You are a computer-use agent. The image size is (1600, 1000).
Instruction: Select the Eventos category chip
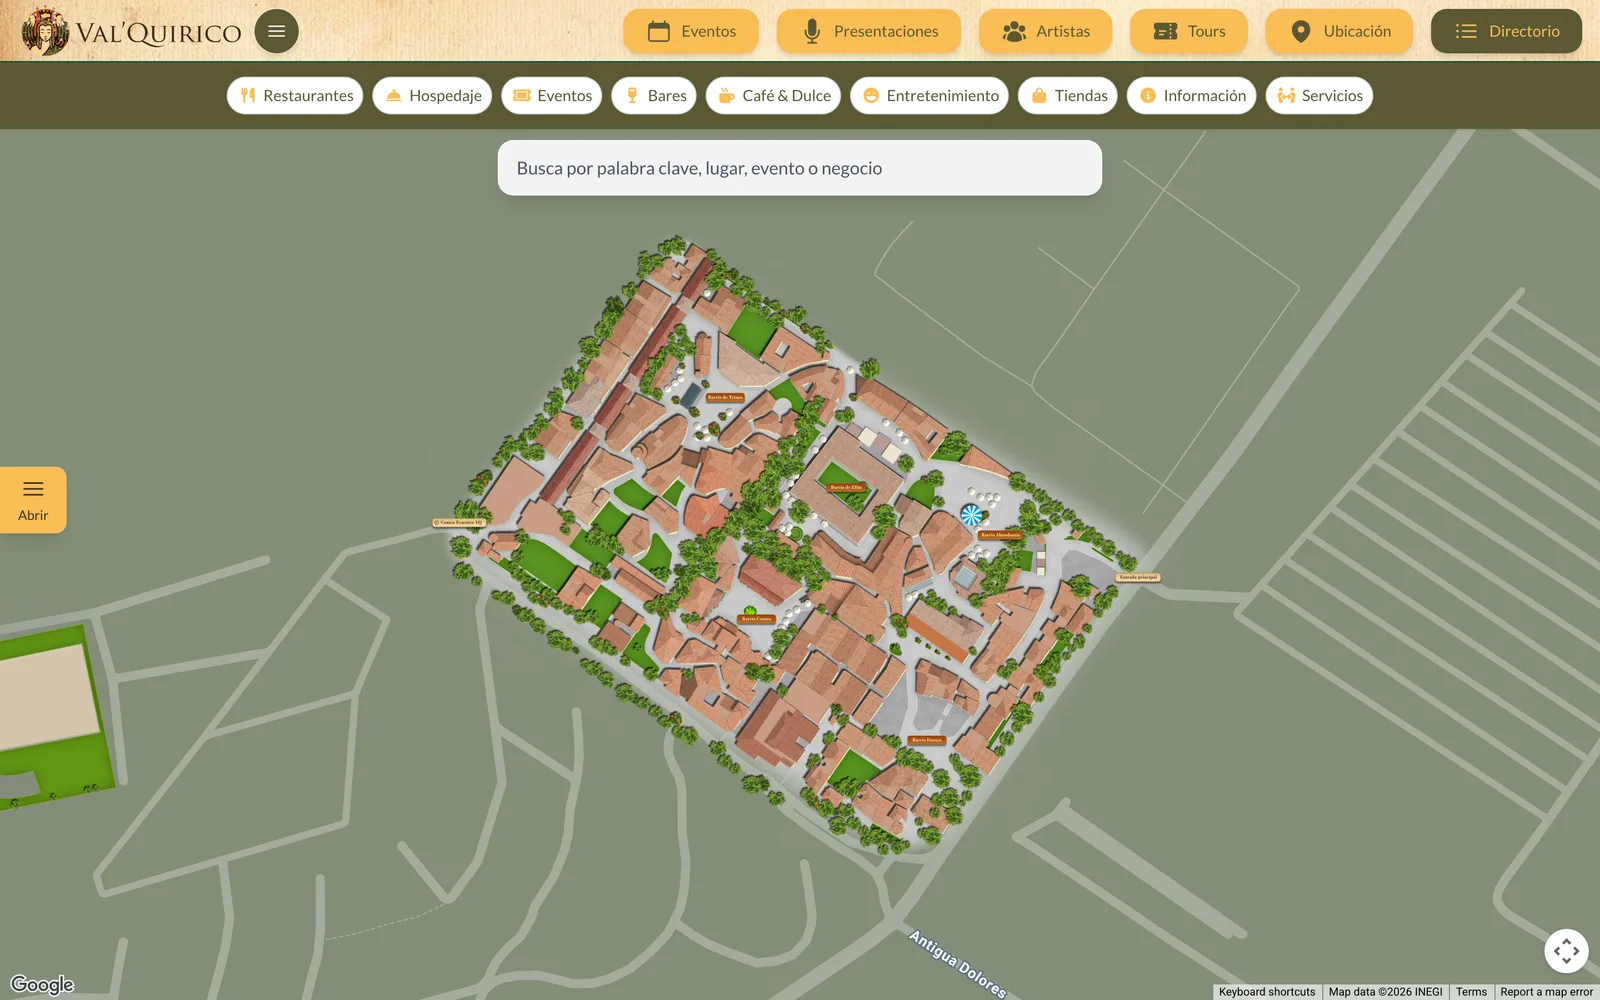[551, 96]
